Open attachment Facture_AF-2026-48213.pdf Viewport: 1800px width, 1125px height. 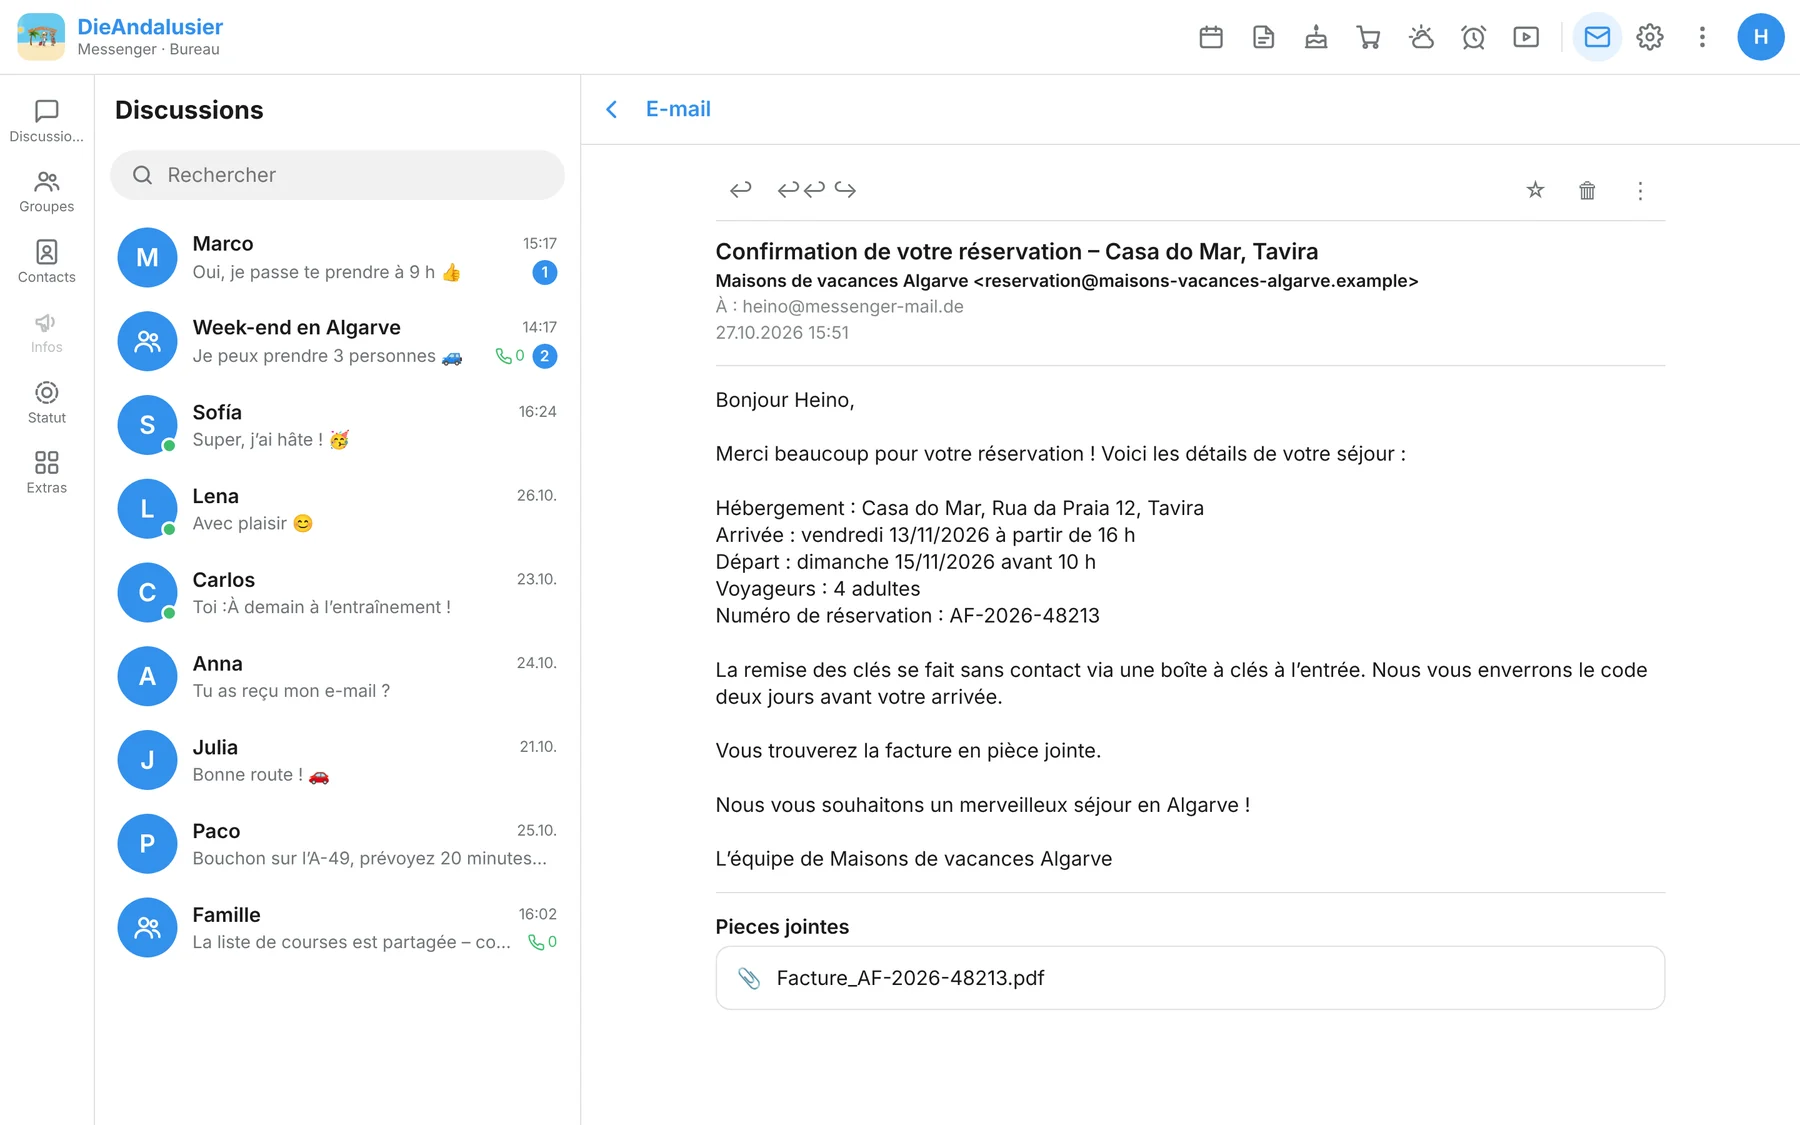pyautogui.click(x=1190, y=978)
